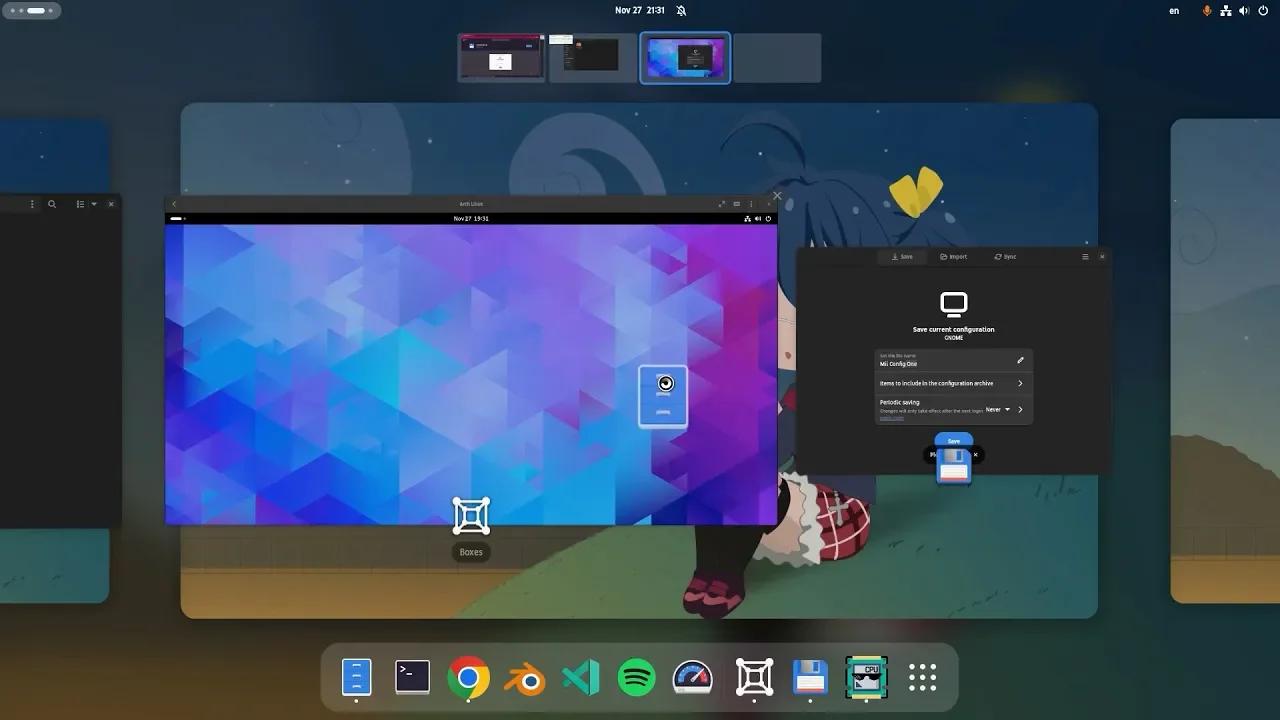Switch to the Import tab

coord(953,256)
